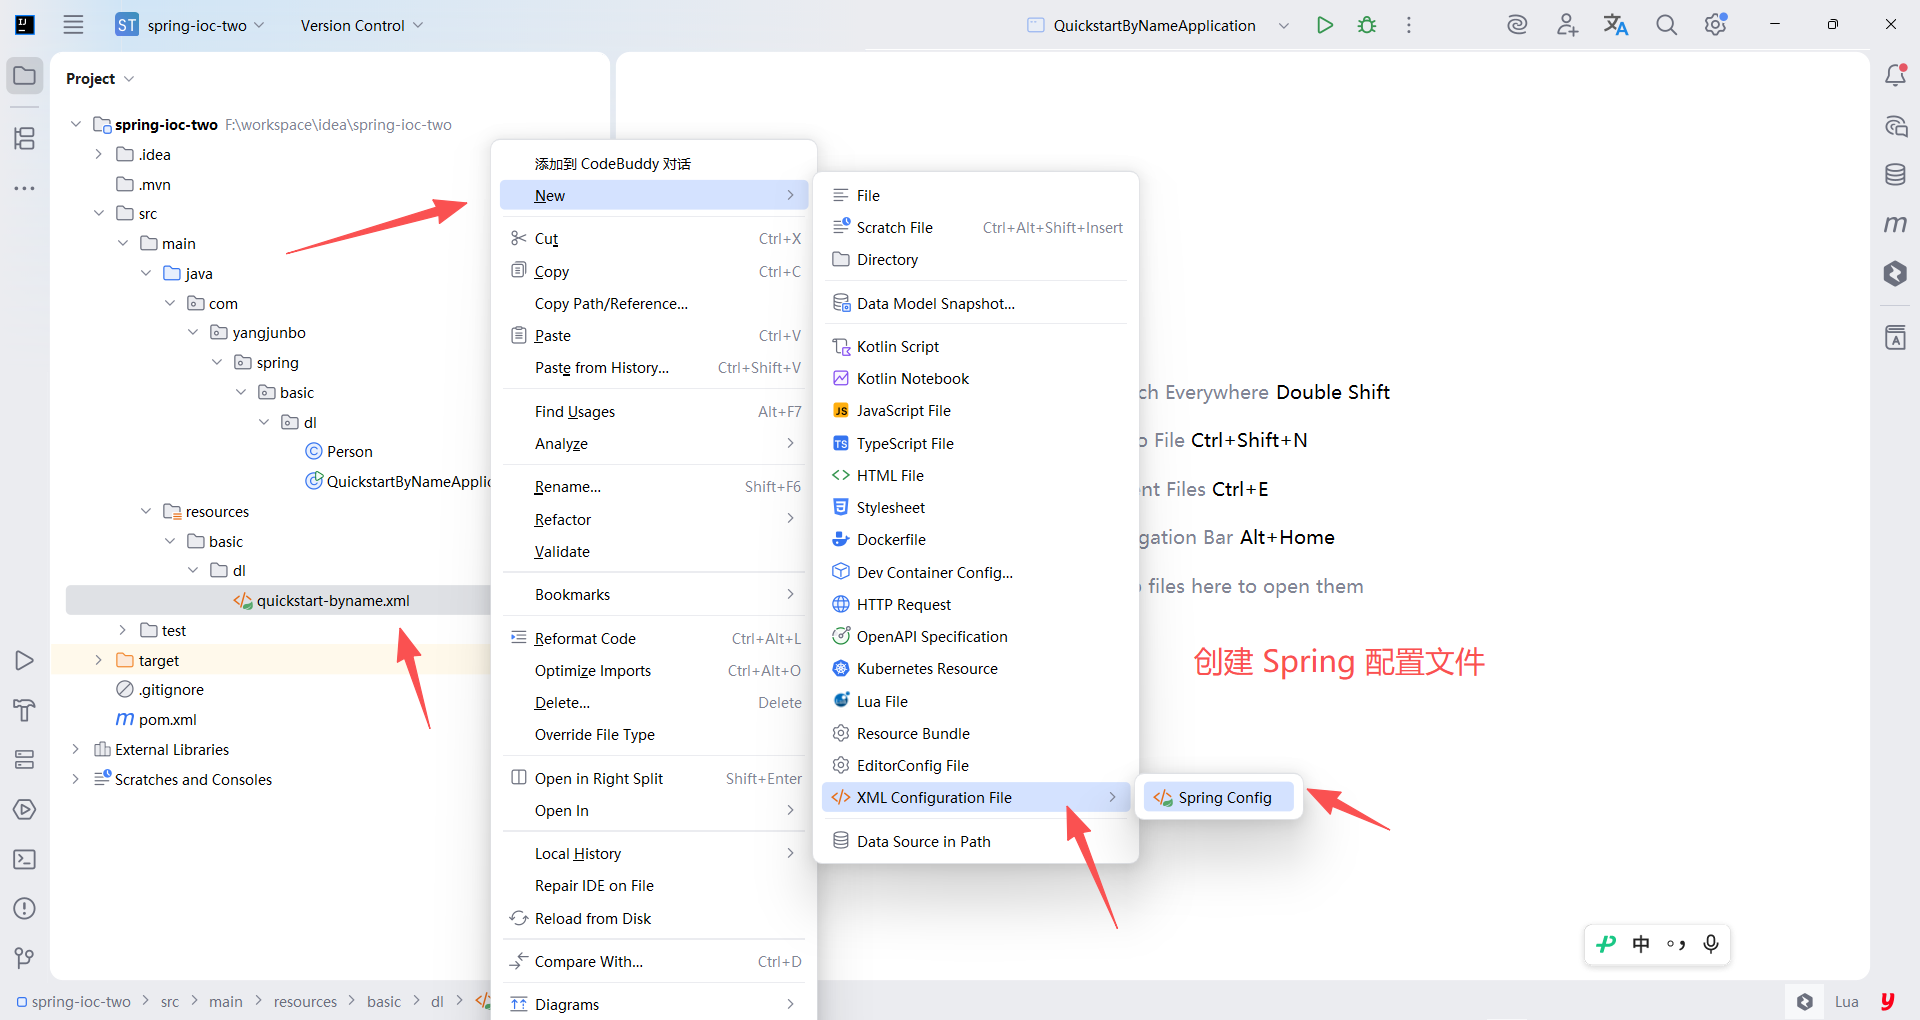Open the Notifications bell icon

1895,76
